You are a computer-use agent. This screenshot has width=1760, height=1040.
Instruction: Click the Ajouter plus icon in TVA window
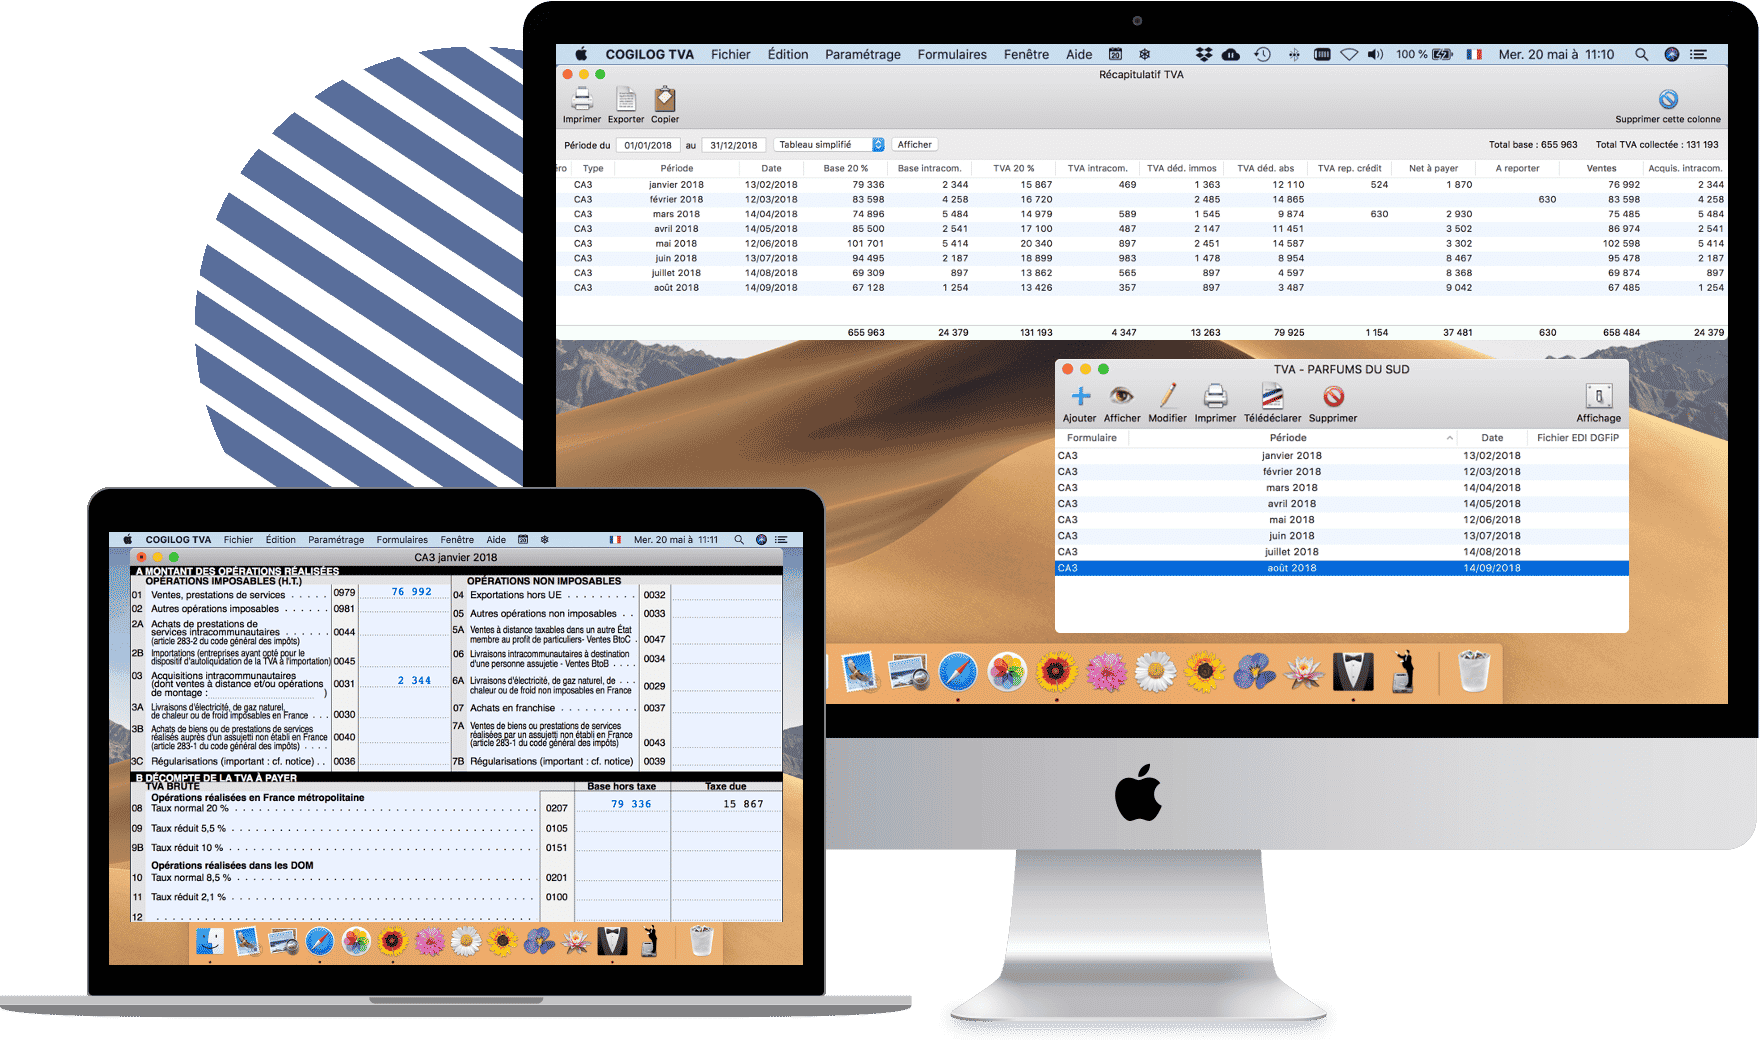point(1080,396)
